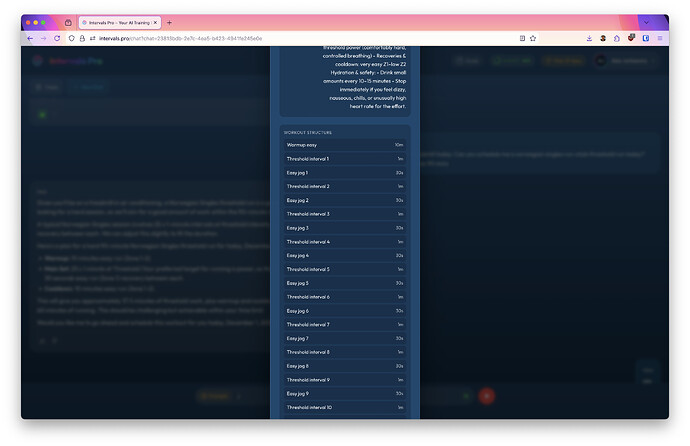This screenshot has width=690, height=446.
Task: Select the Easy jog 7 row
Action: click(345, 338)
